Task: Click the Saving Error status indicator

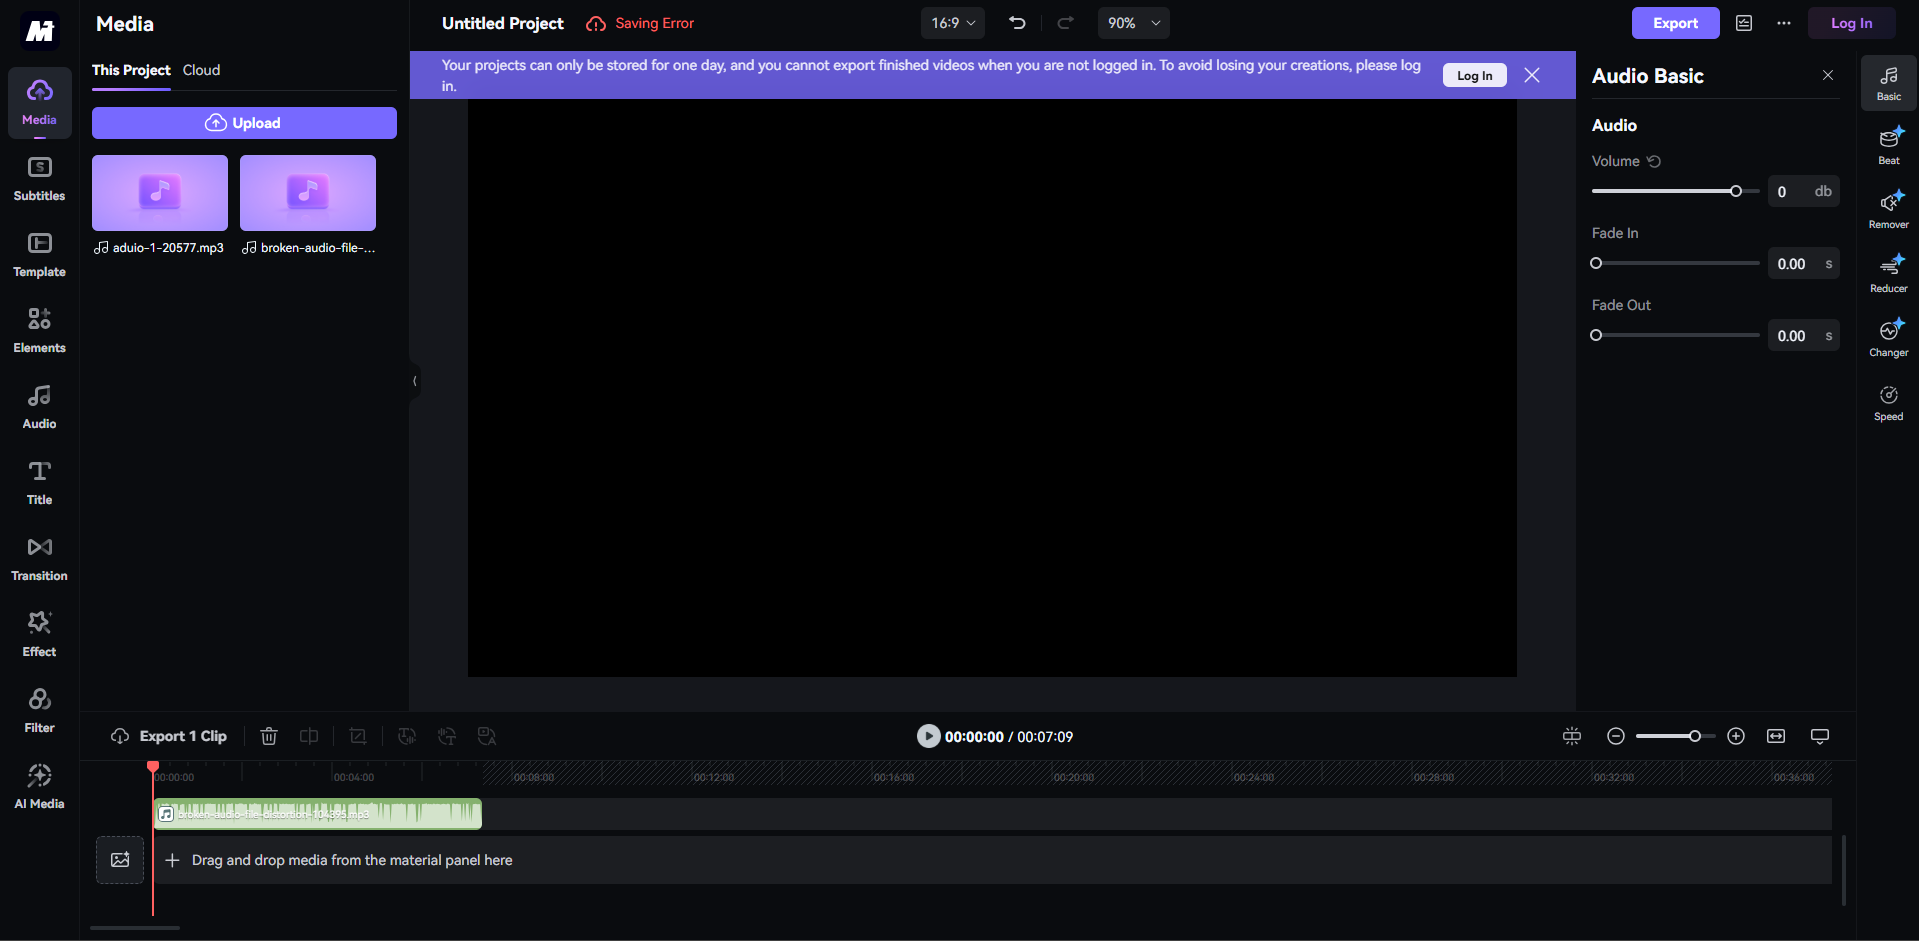Action: point(640,23)
